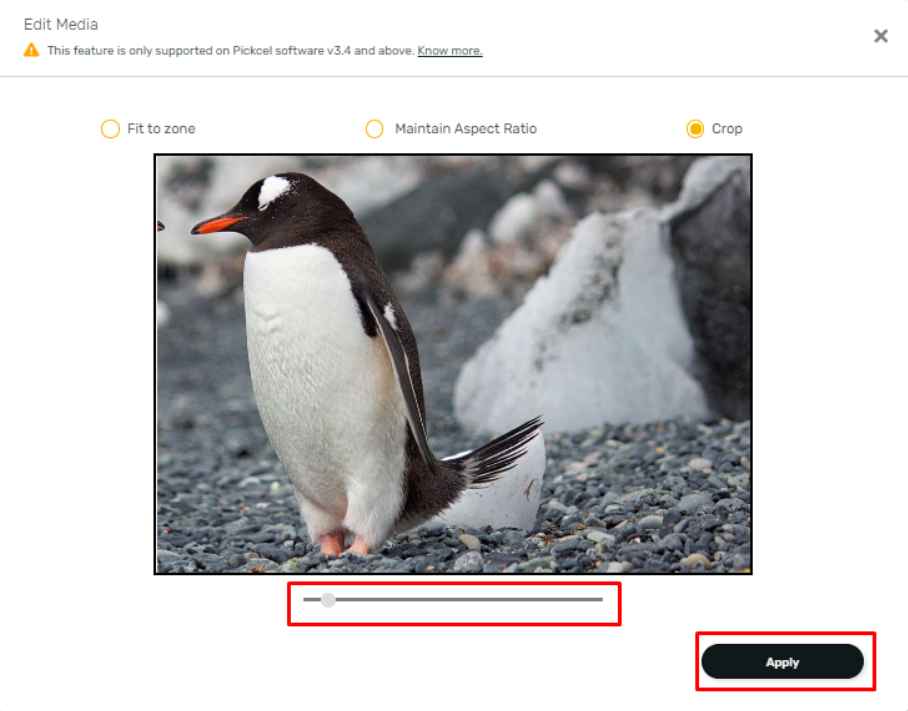Select the Maintain Aspect Ratio radio option
The height and width of the screenshot is (711, 908).
click(374, 129)
